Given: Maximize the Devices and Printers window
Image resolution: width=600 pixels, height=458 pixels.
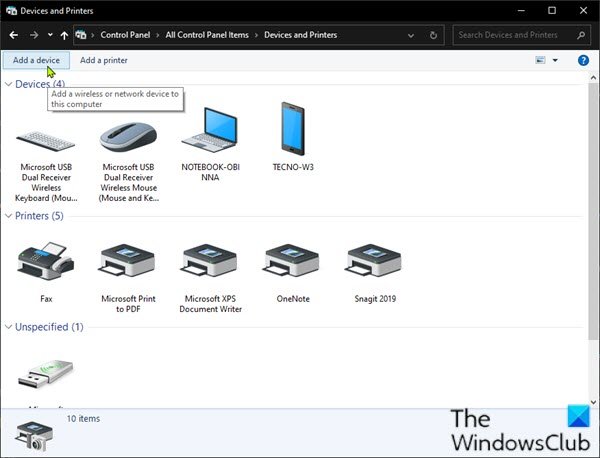Looking at the screenshot, I should 552,11.
